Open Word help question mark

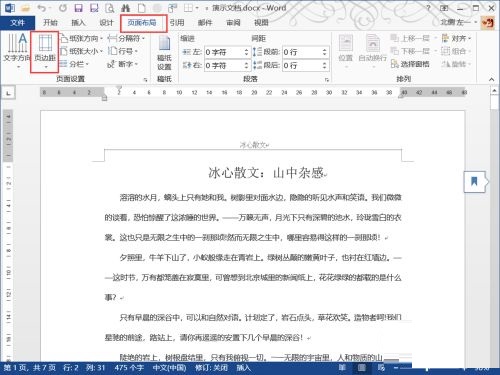[428, 8]
